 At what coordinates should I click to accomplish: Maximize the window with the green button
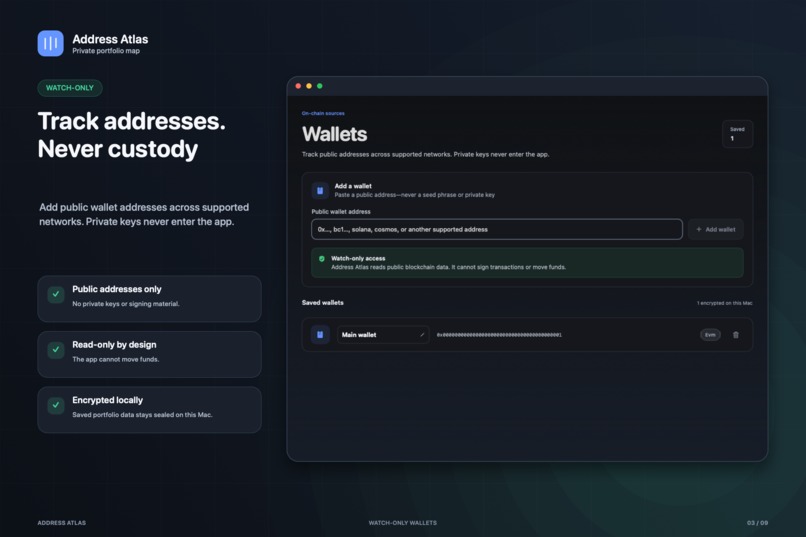320,86
